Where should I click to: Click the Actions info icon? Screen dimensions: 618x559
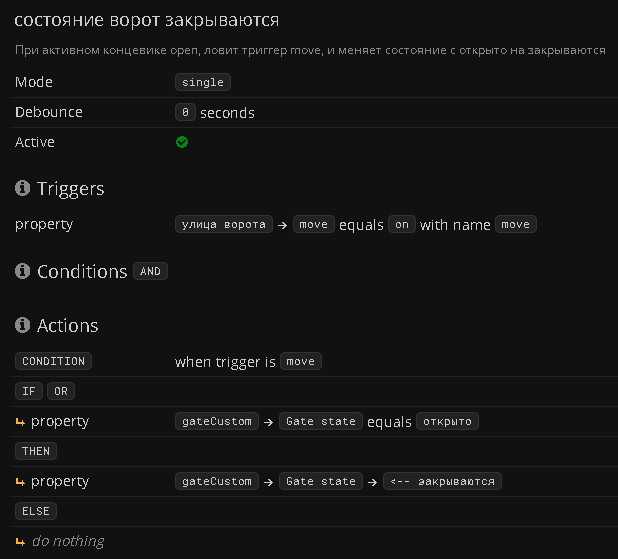coord(22,326)
